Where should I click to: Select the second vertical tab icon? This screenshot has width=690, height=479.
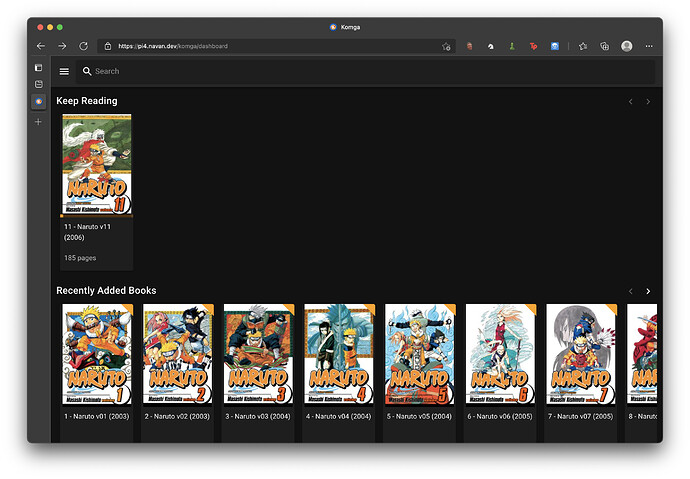click(39, 84)
